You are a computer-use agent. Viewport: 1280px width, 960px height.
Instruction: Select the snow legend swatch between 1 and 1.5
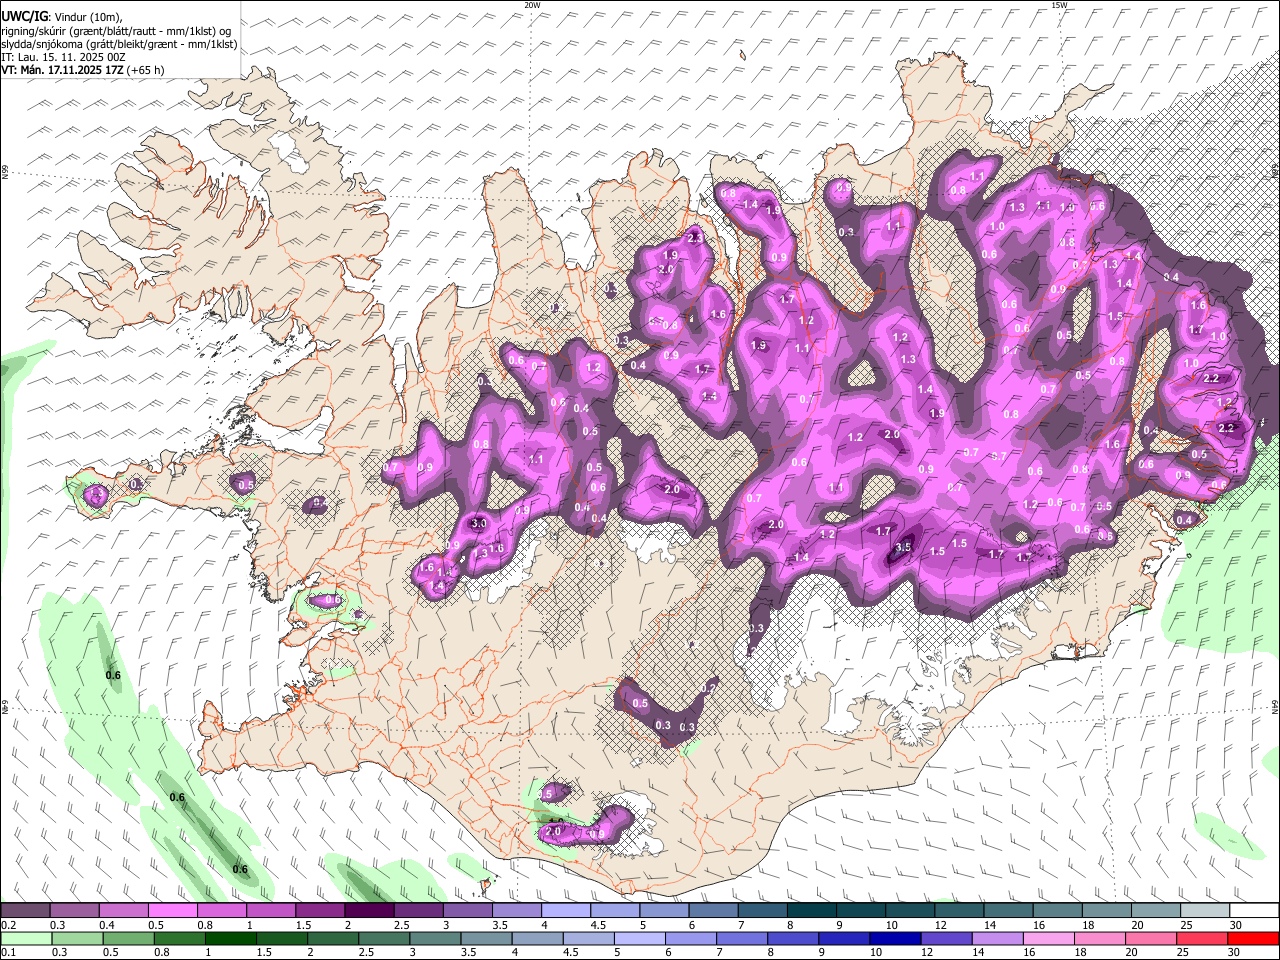click(271, 910)
